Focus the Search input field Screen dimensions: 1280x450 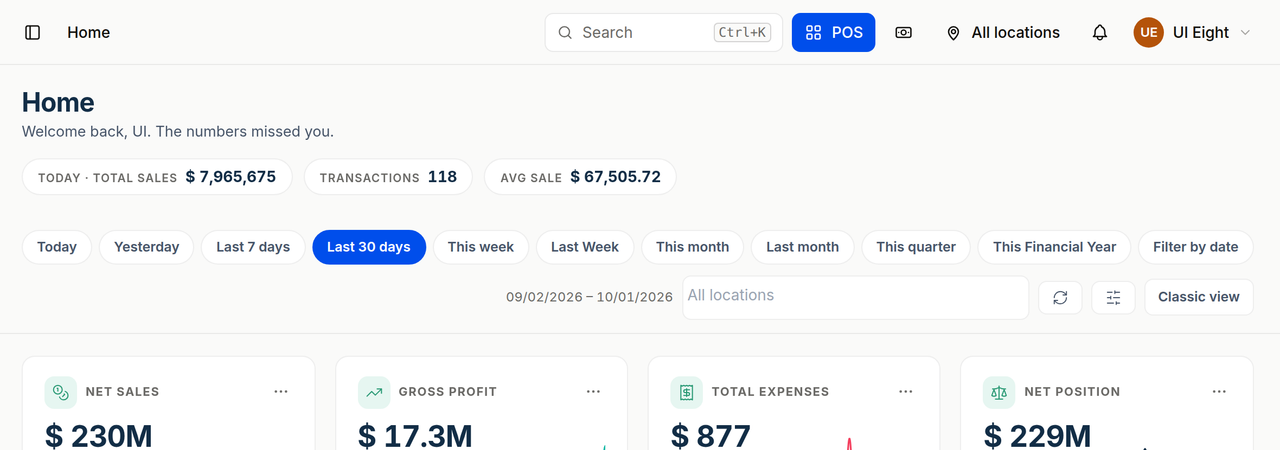point(664,32)
